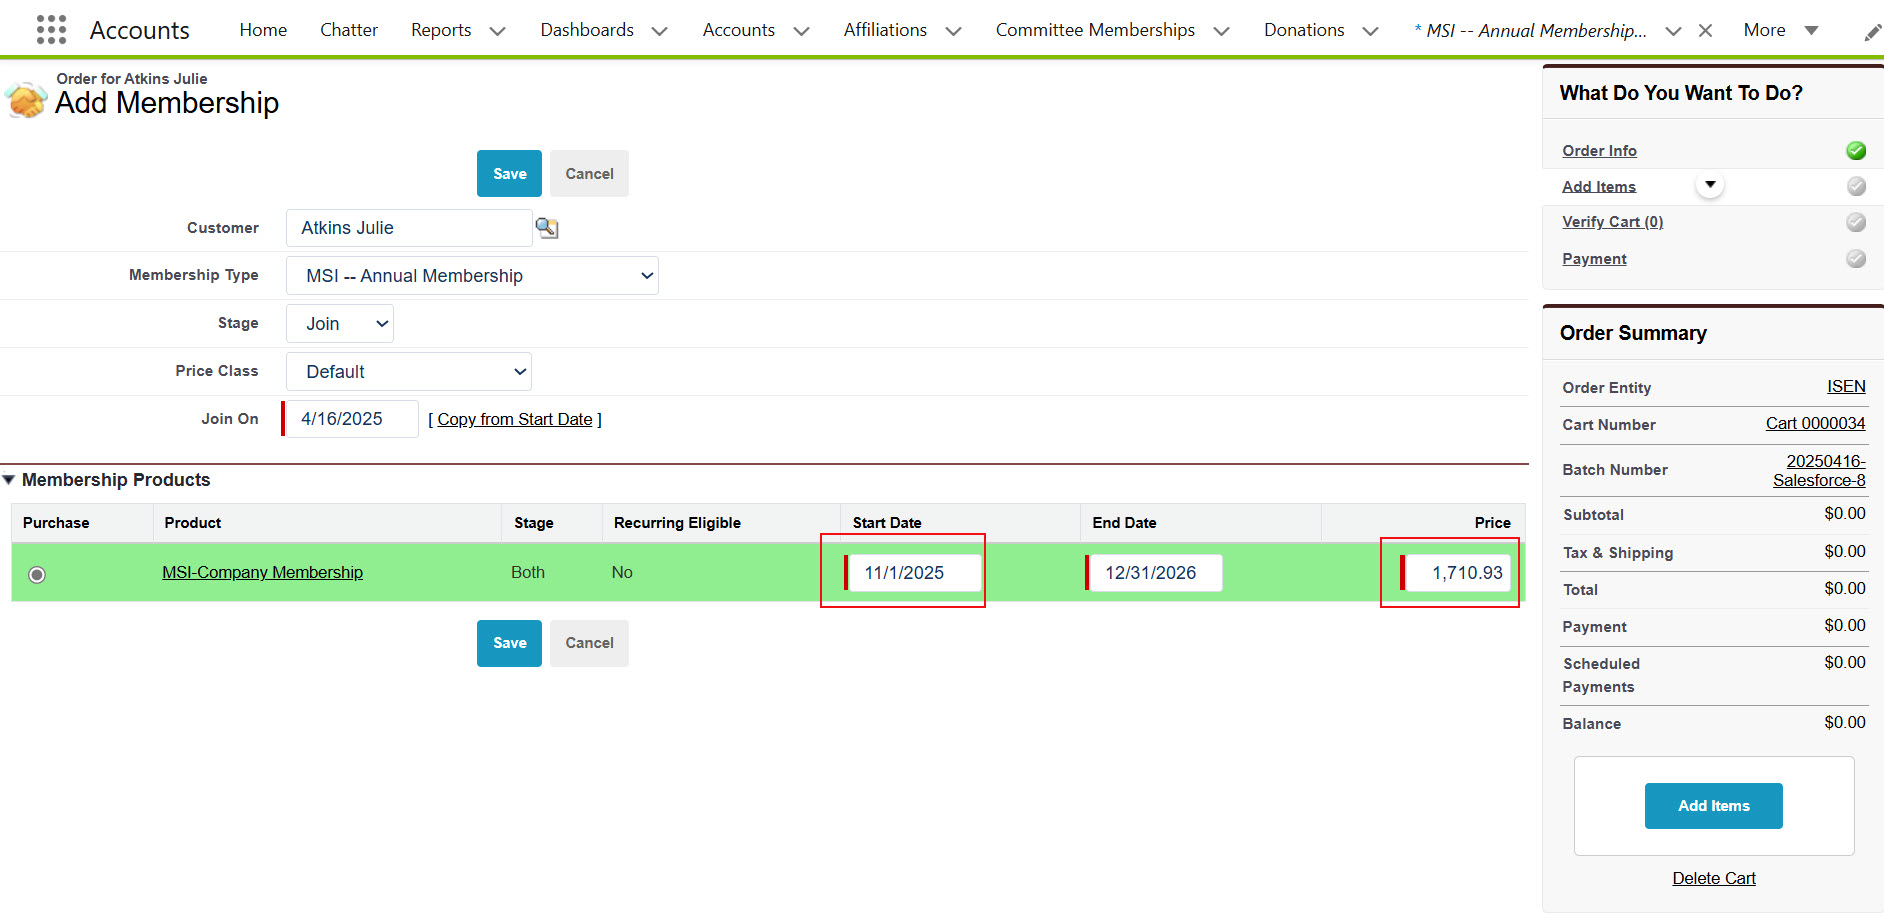Click the Customer lookup magnifier icon
The image size is (1884, 920).
click(x=547, y=228)
